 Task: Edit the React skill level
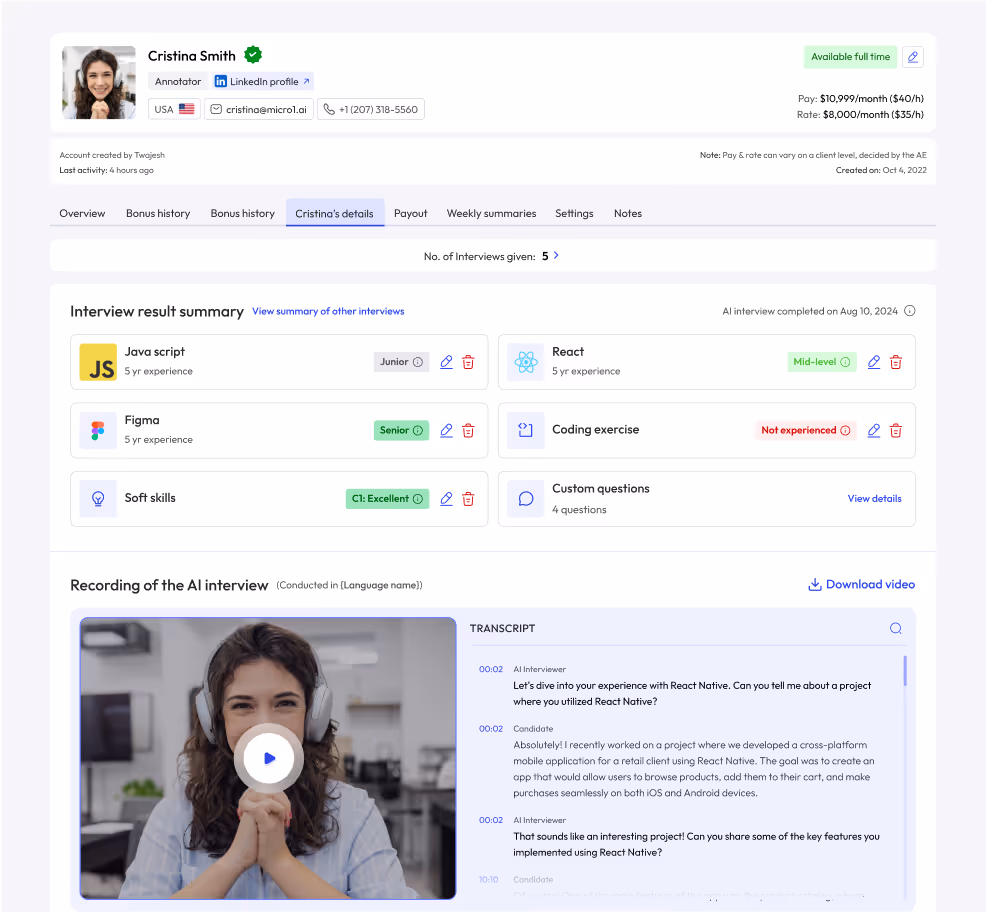click(x=874, y=362)
